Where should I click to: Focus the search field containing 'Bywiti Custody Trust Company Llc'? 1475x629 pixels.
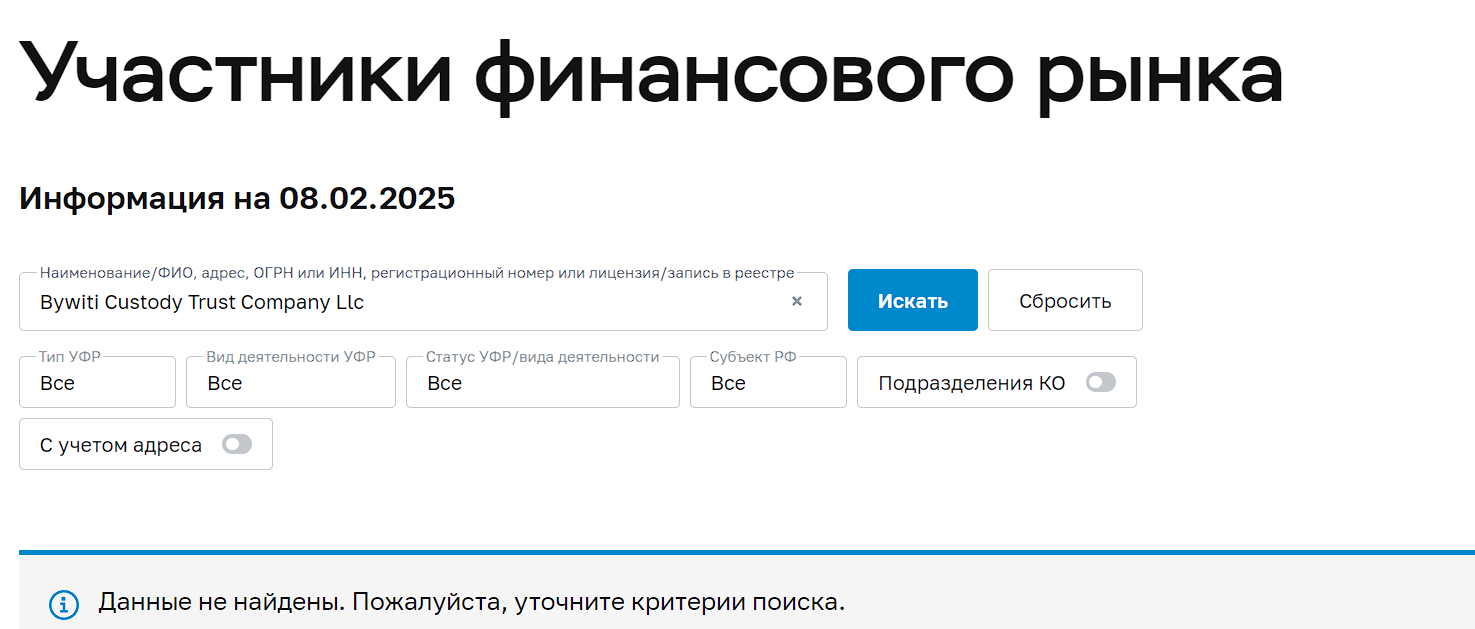(x=400, y=302)
